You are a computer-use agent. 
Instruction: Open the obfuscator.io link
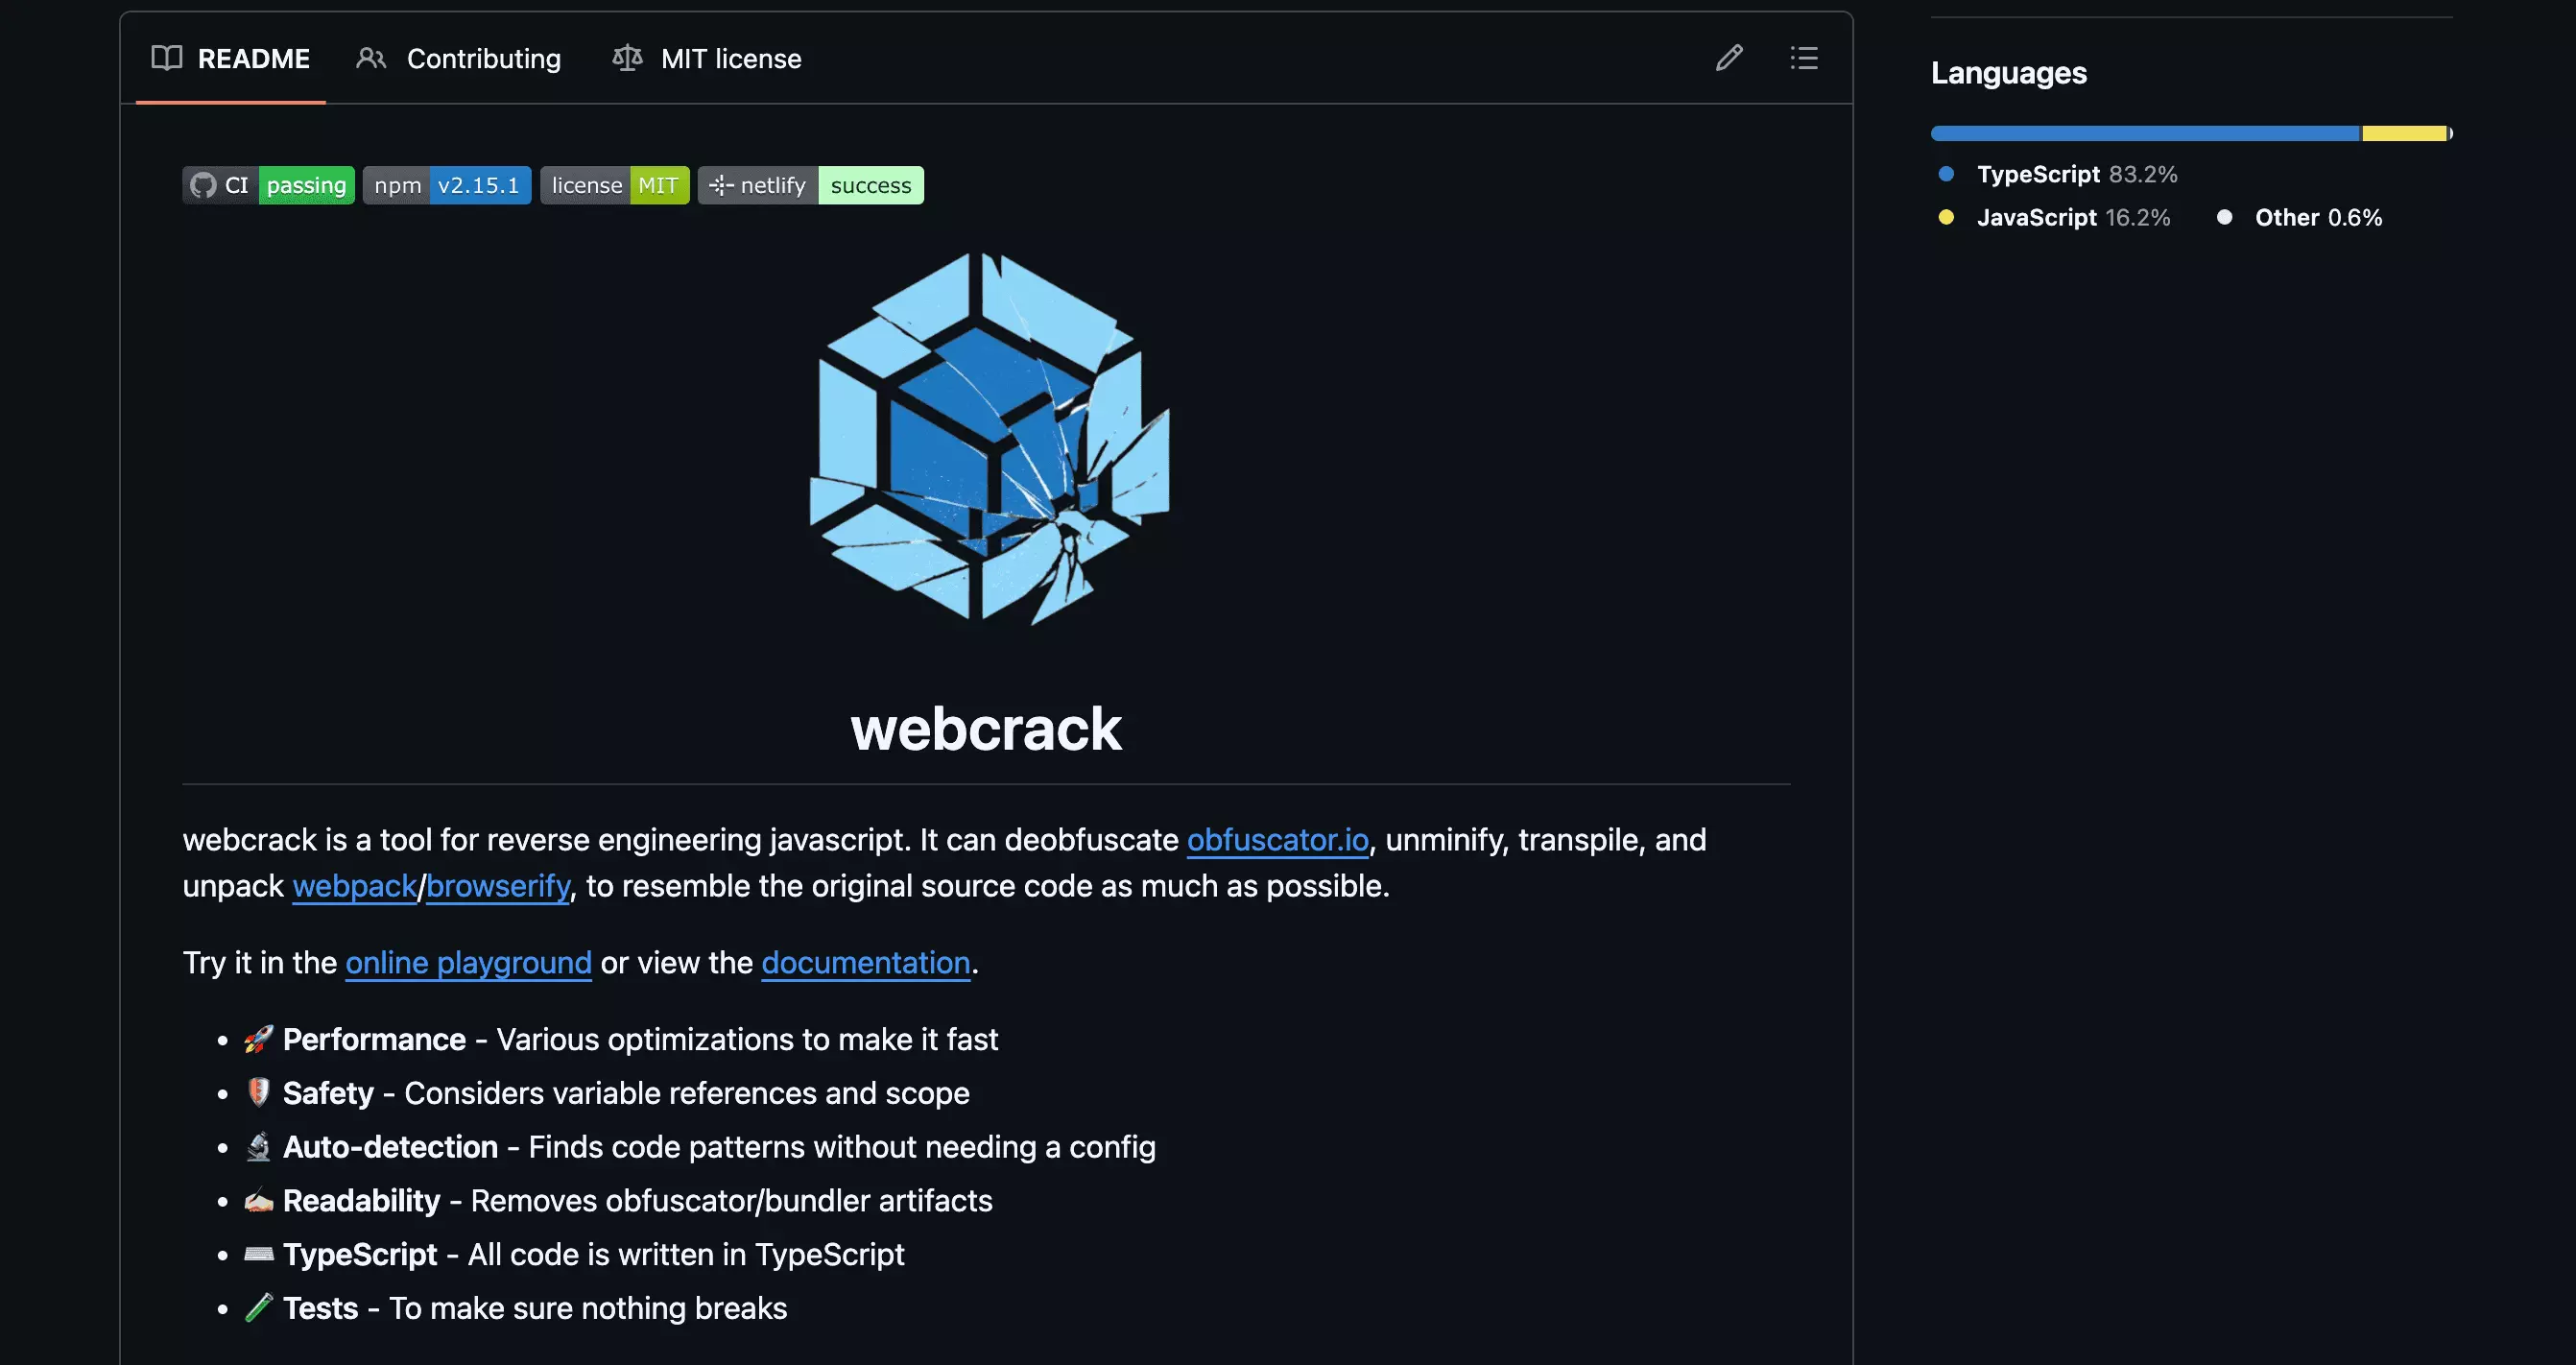[x=1277, y=841]
